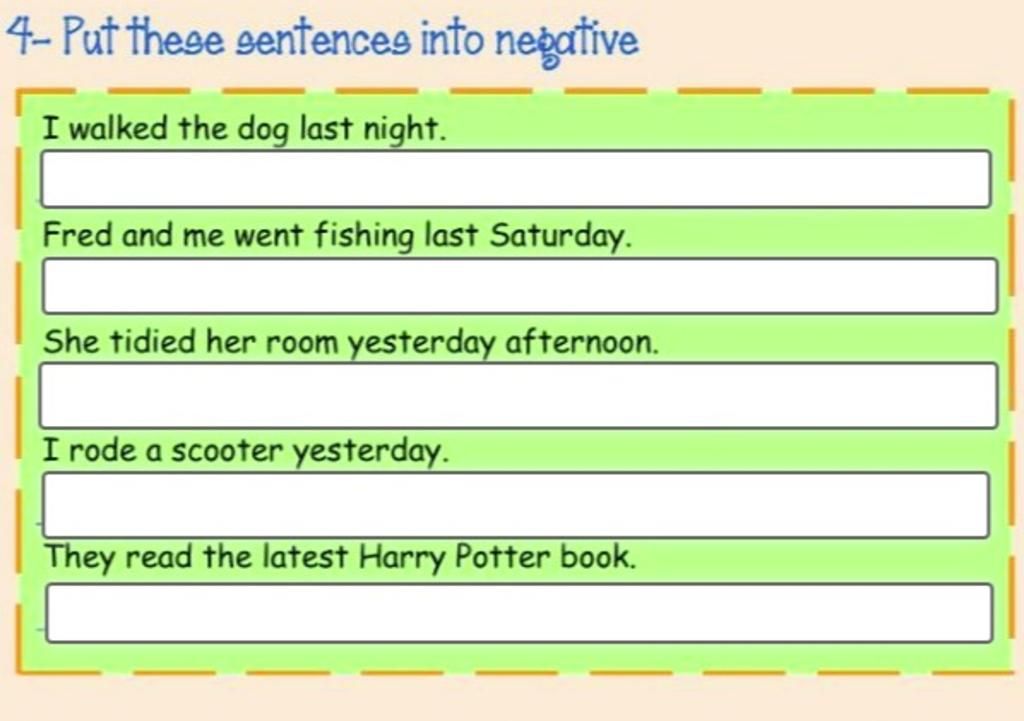Select the word "fishing" in second sentence
1024x721 pixels.
(x=364, y=236)
